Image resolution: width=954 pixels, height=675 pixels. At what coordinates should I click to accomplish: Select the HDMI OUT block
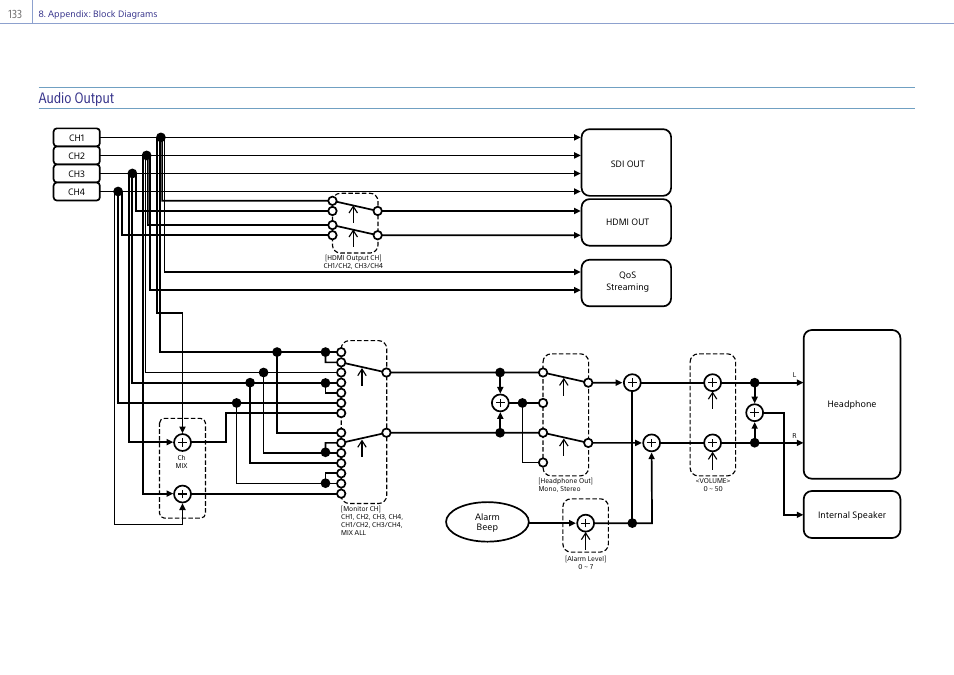627,222
